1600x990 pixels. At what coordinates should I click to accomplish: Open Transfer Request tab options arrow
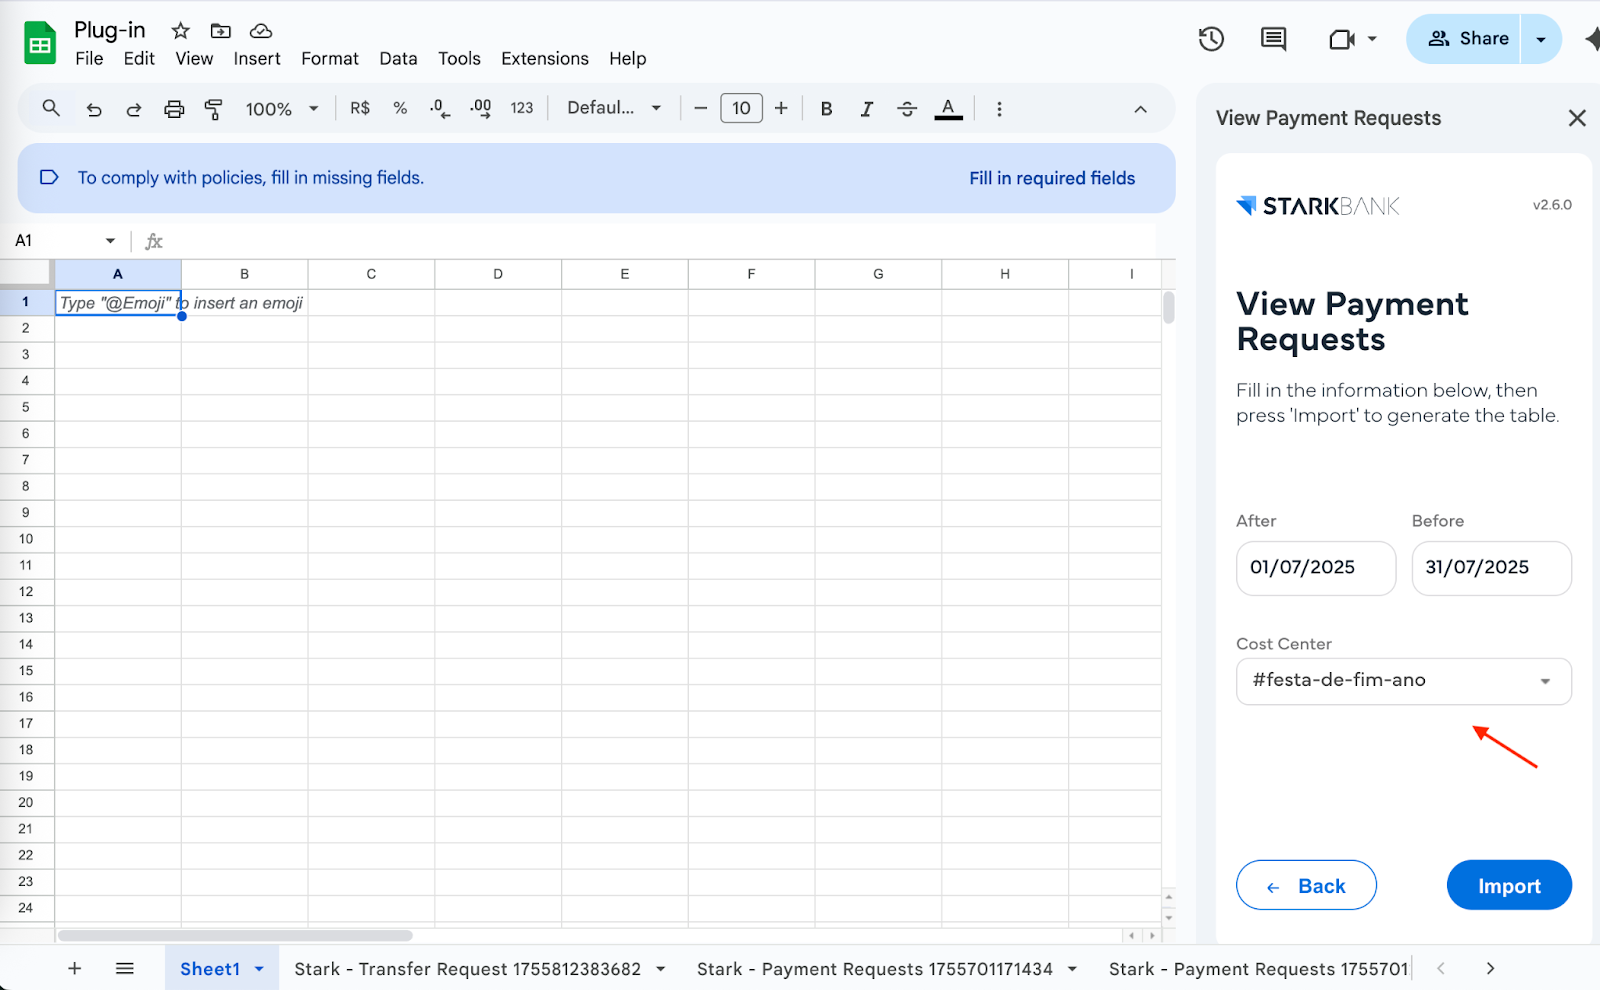(x=661, y=969)
